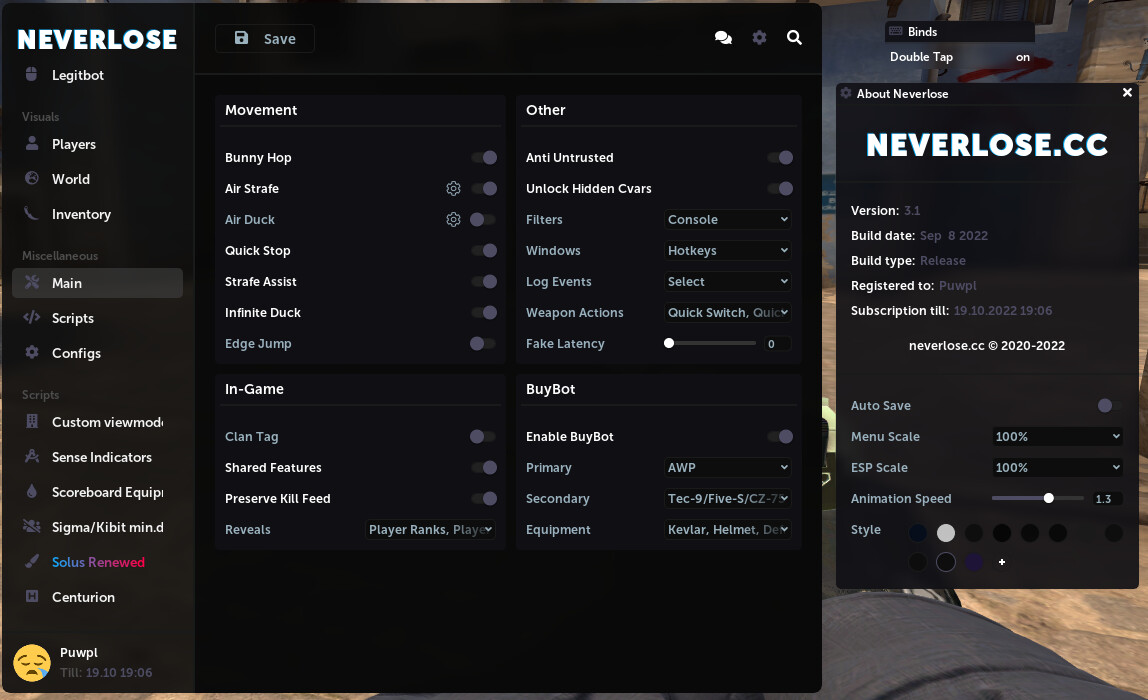Open the Scripts section
The image size is (1148, 700).
[97, 318]
